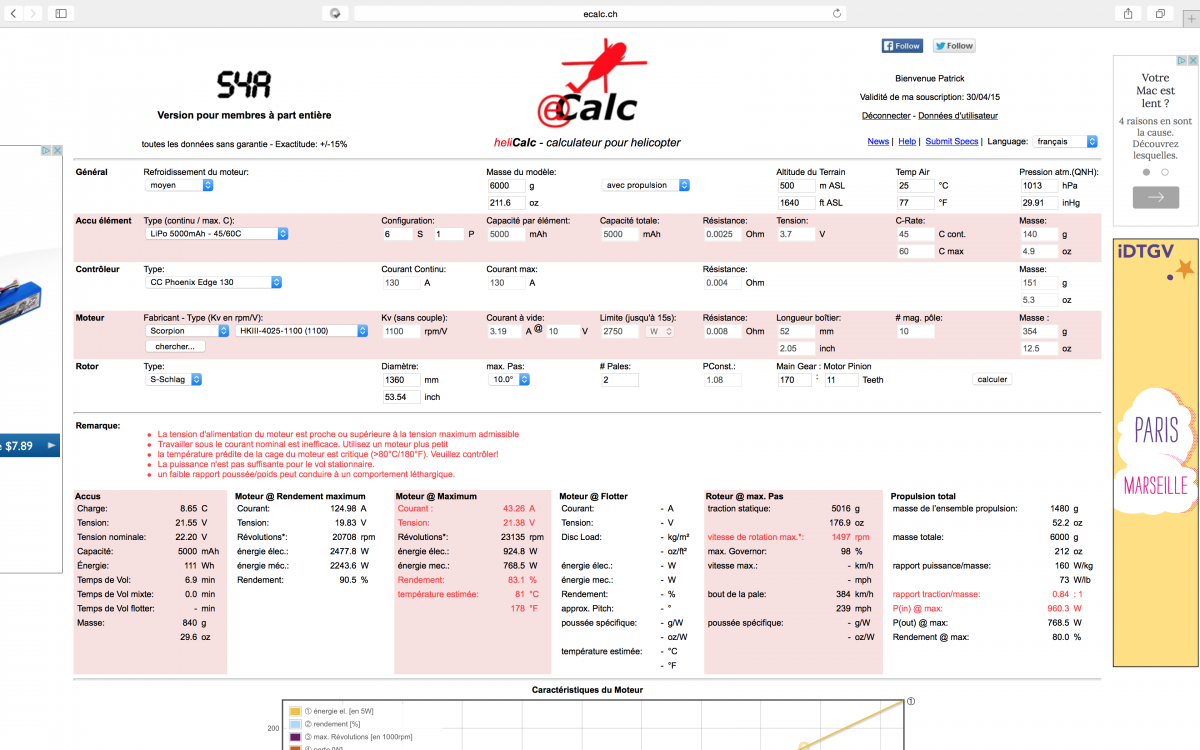This screenshot has height=750, width=1200.
Task: Click the Motor Pinion teeth field (11)
Action: [x=841, y=380]
